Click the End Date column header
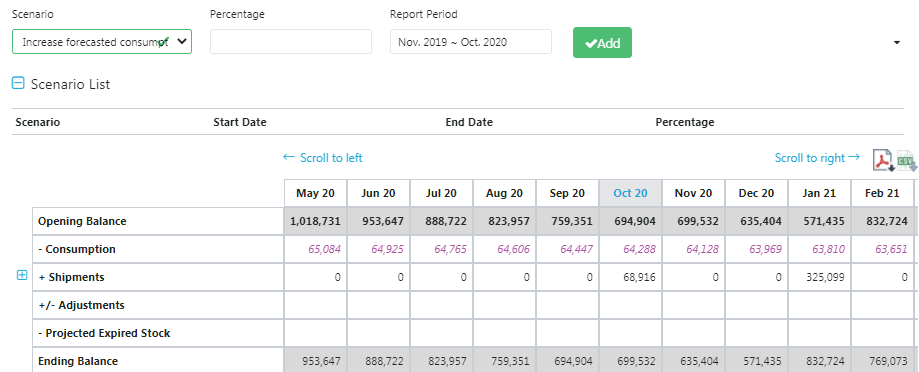 469,122
